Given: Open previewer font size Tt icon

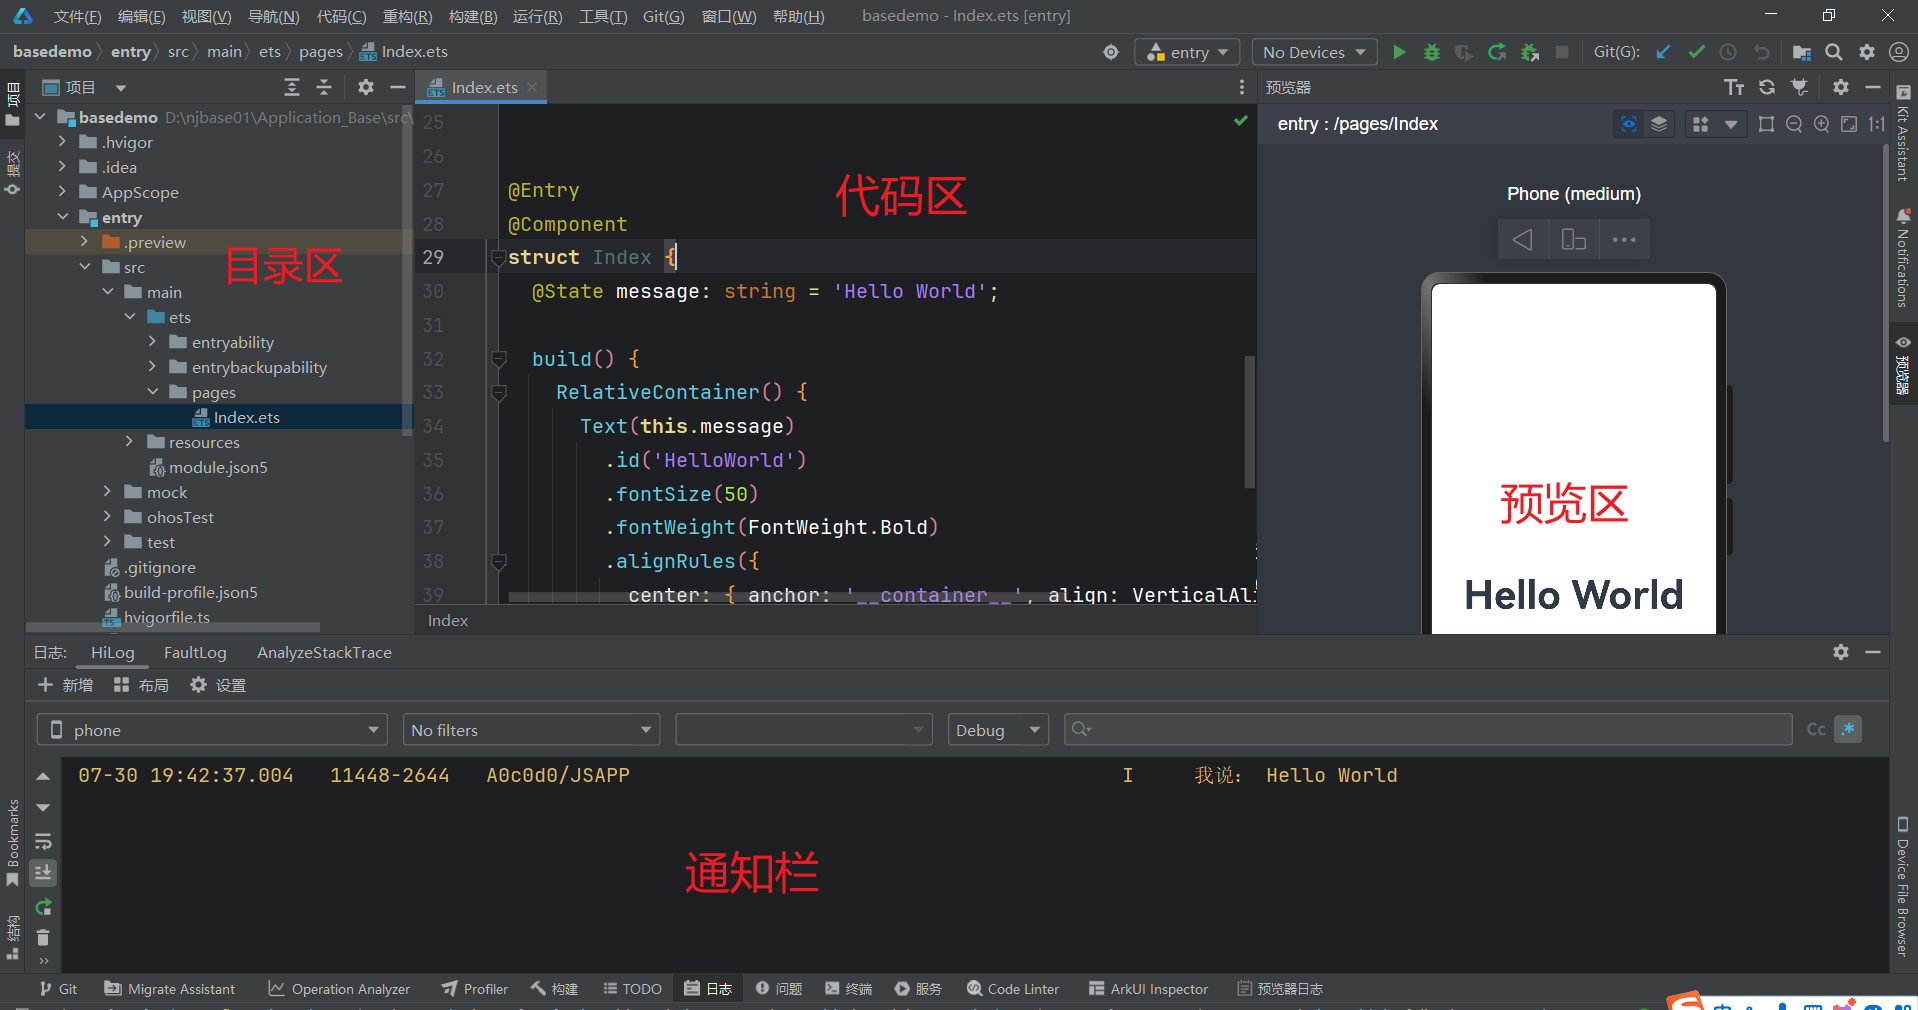Looking at the screenshot, I should [1734, 87].
